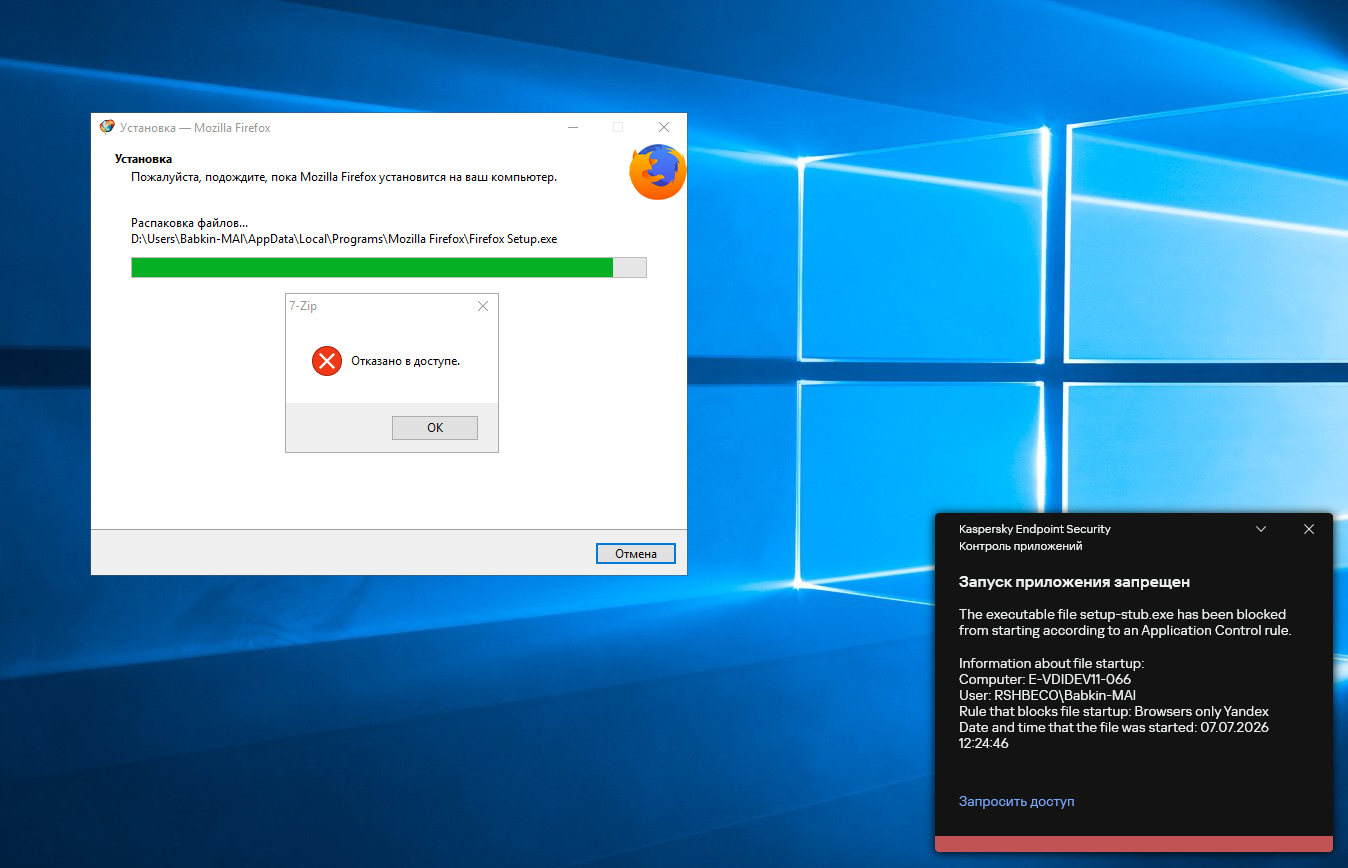
Task: Close the 7-Zip error dialog
Action: click(483, 306)
